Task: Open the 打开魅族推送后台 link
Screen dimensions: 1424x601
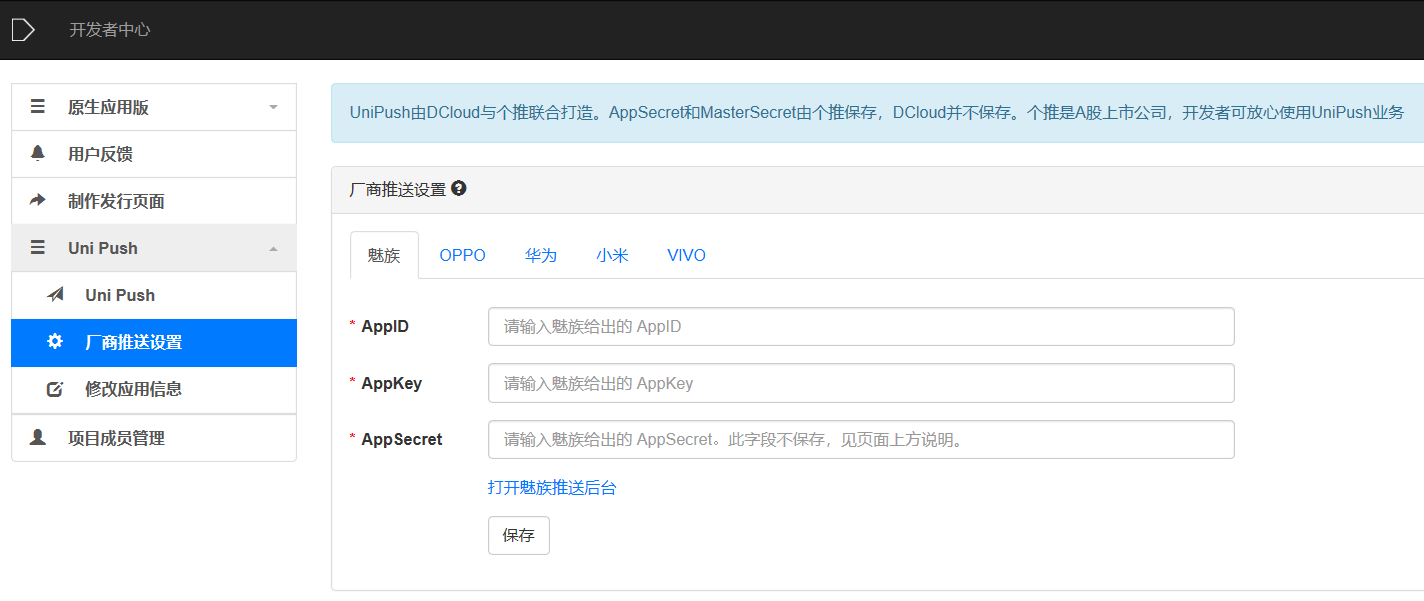Action: coord(552,487)
